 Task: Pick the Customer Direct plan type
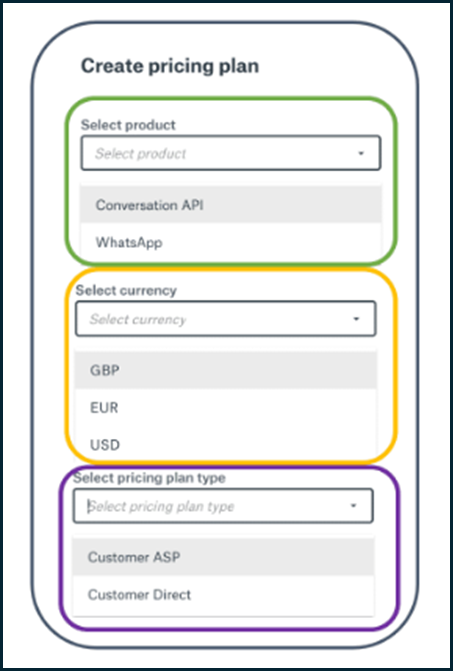coord(223,594)
